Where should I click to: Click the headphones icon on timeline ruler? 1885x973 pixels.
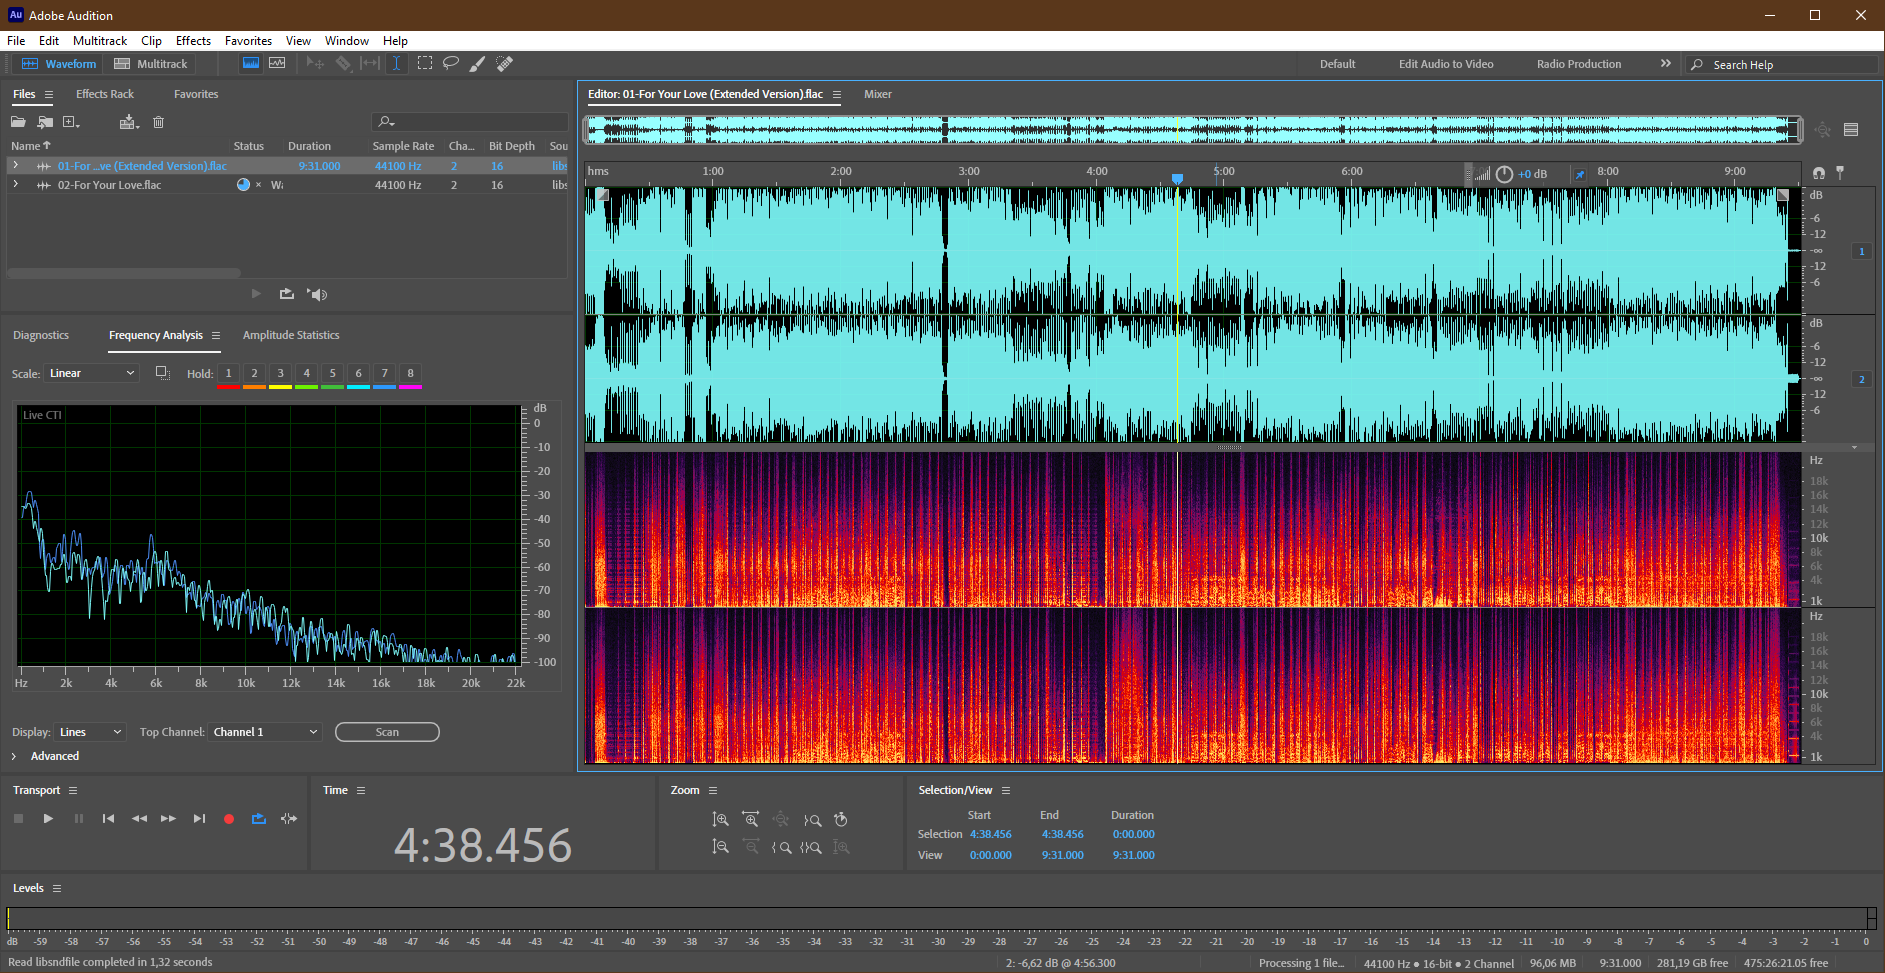(x=1818, y=172)
